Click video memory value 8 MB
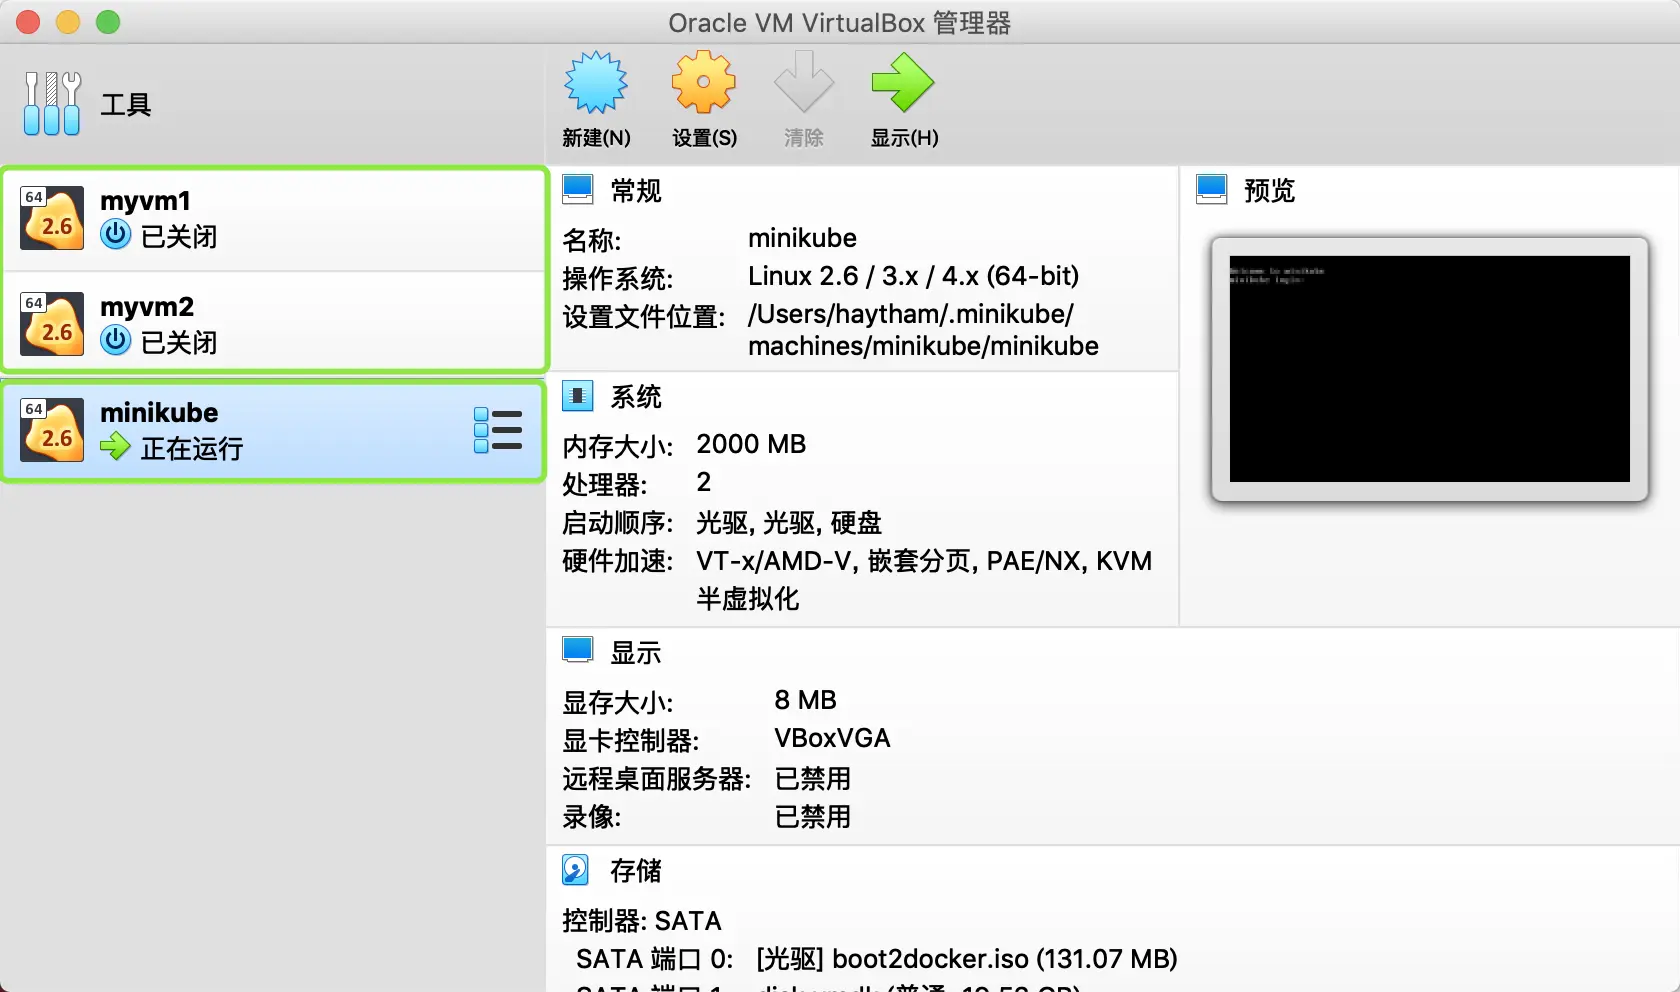This screenshot has height=992, width=1680. tap(805, 700)
